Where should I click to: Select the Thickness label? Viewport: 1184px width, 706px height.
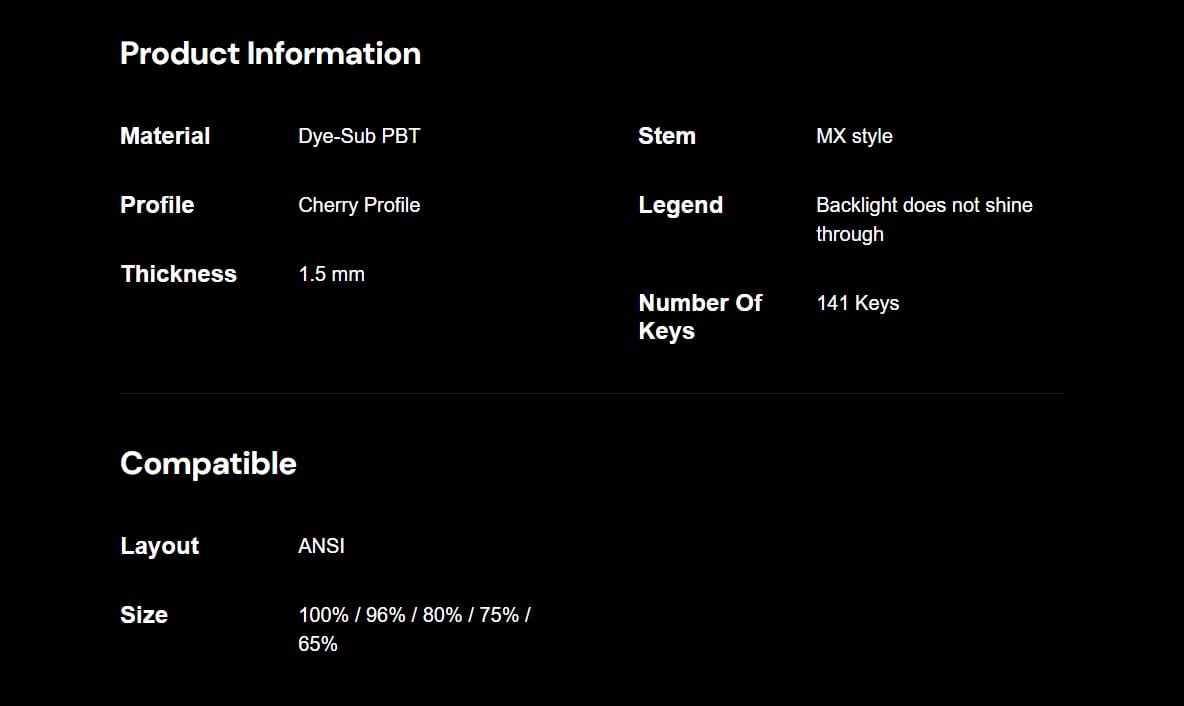tap(179, 273)
